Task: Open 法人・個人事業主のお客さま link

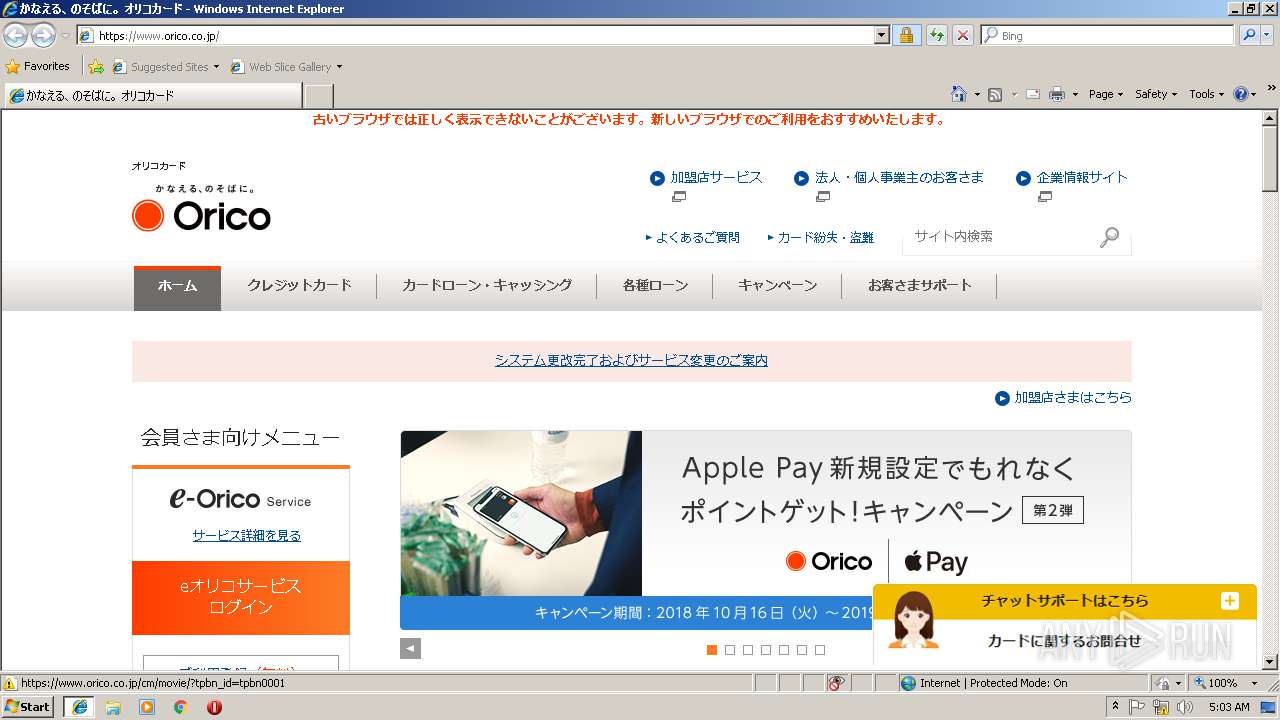Action: (x=899, y=177)
